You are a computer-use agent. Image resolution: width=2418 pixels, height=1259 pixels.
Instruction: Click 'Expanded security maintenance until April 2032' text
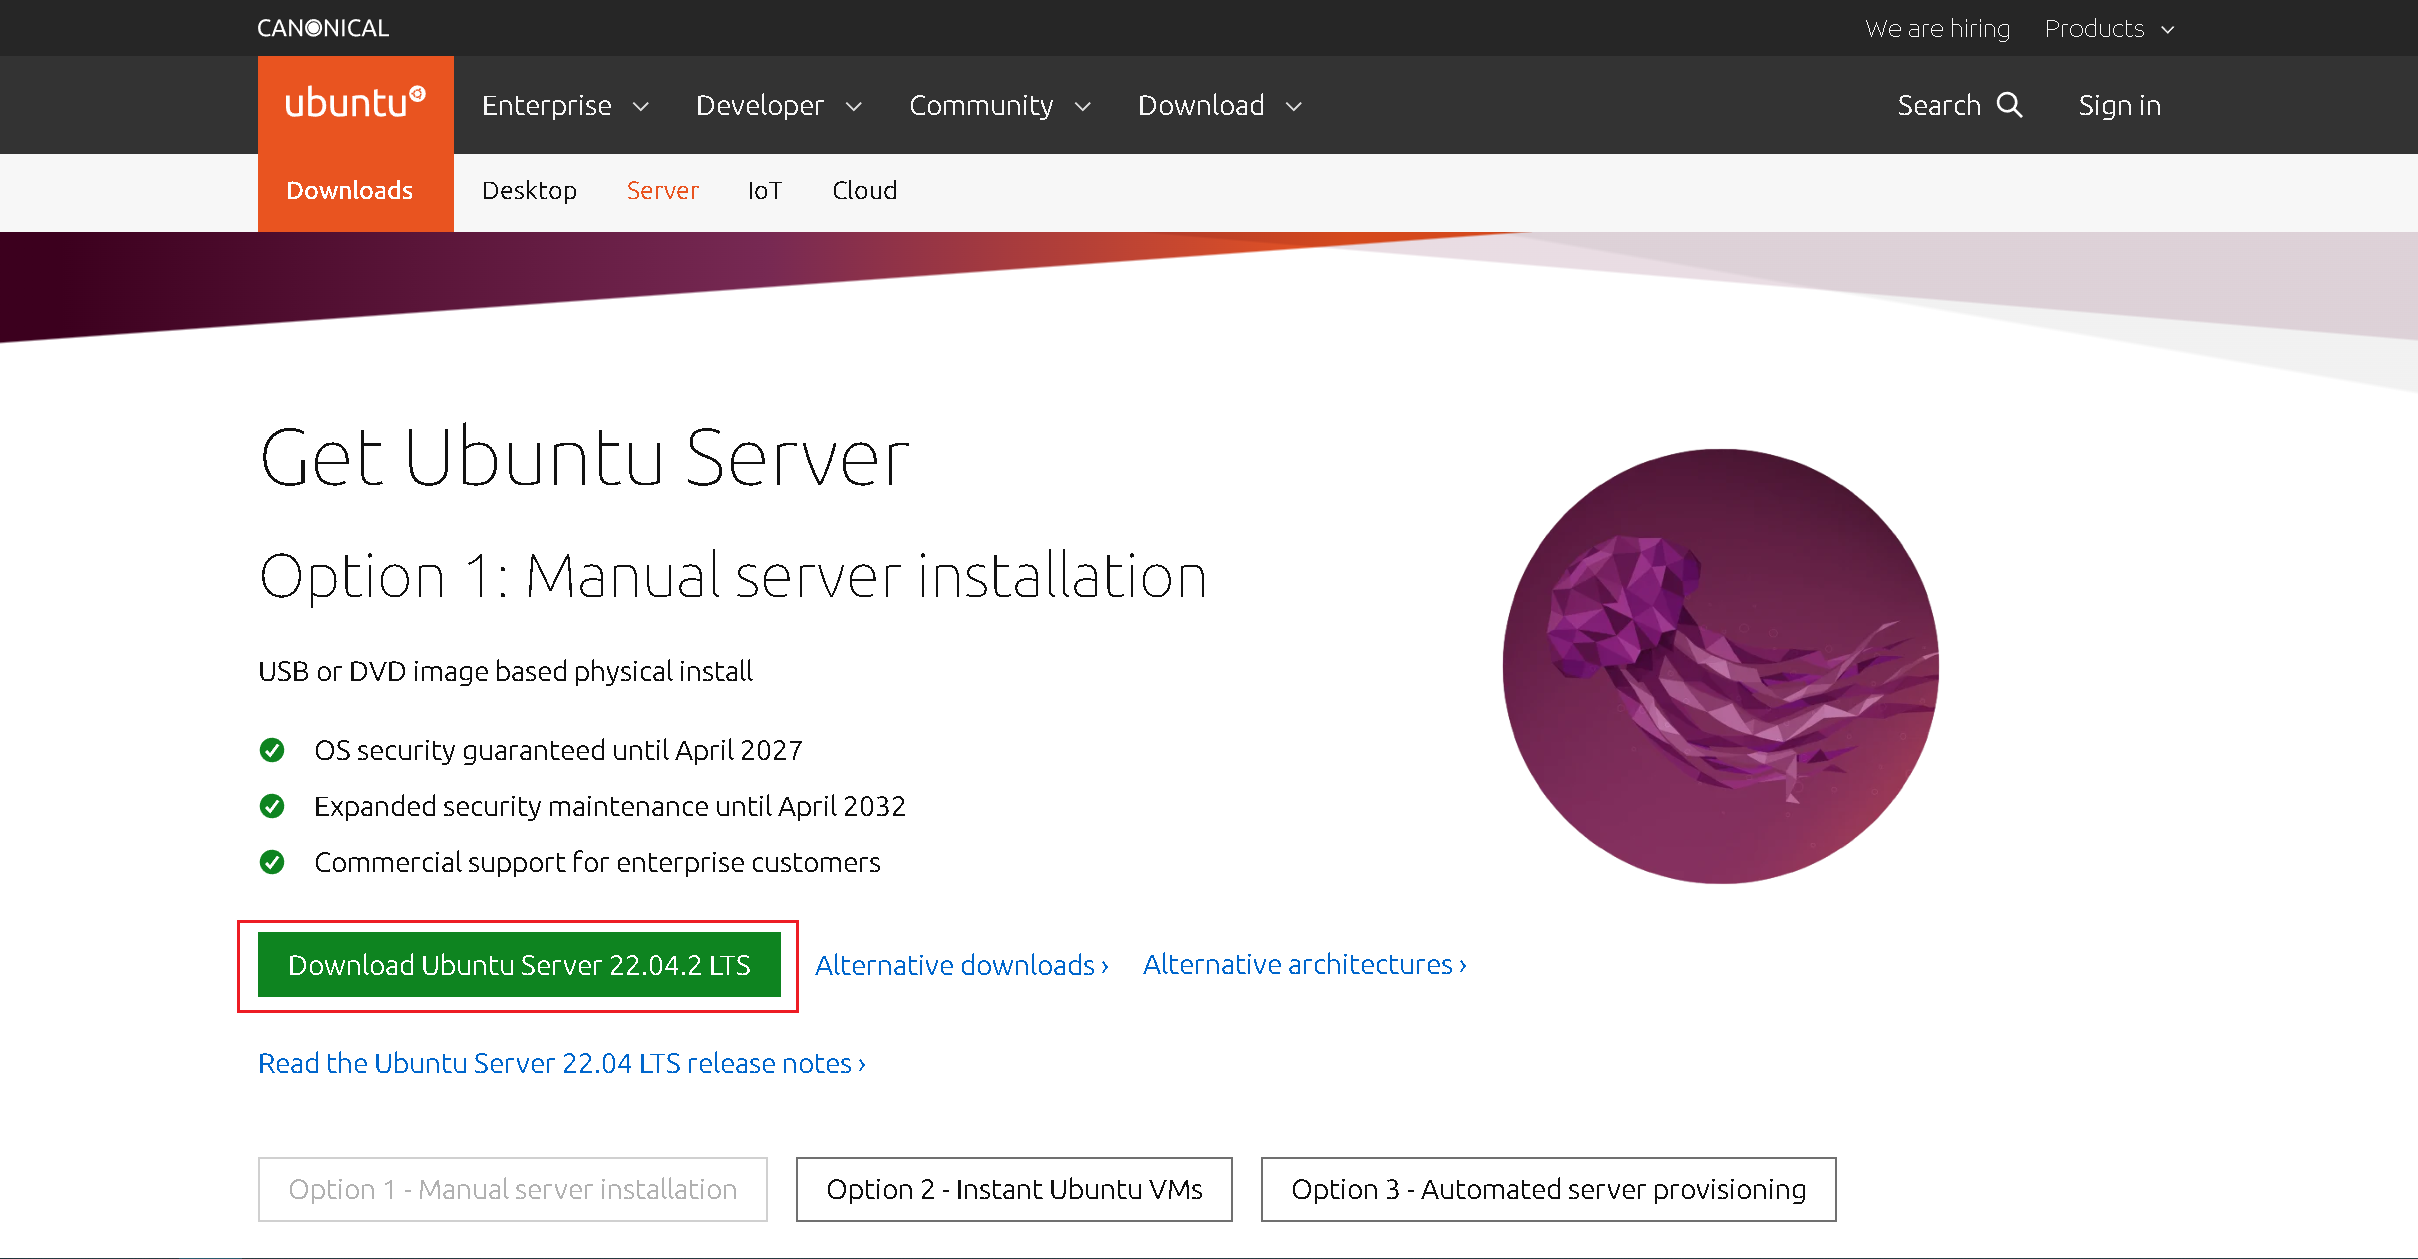(610, 806)
